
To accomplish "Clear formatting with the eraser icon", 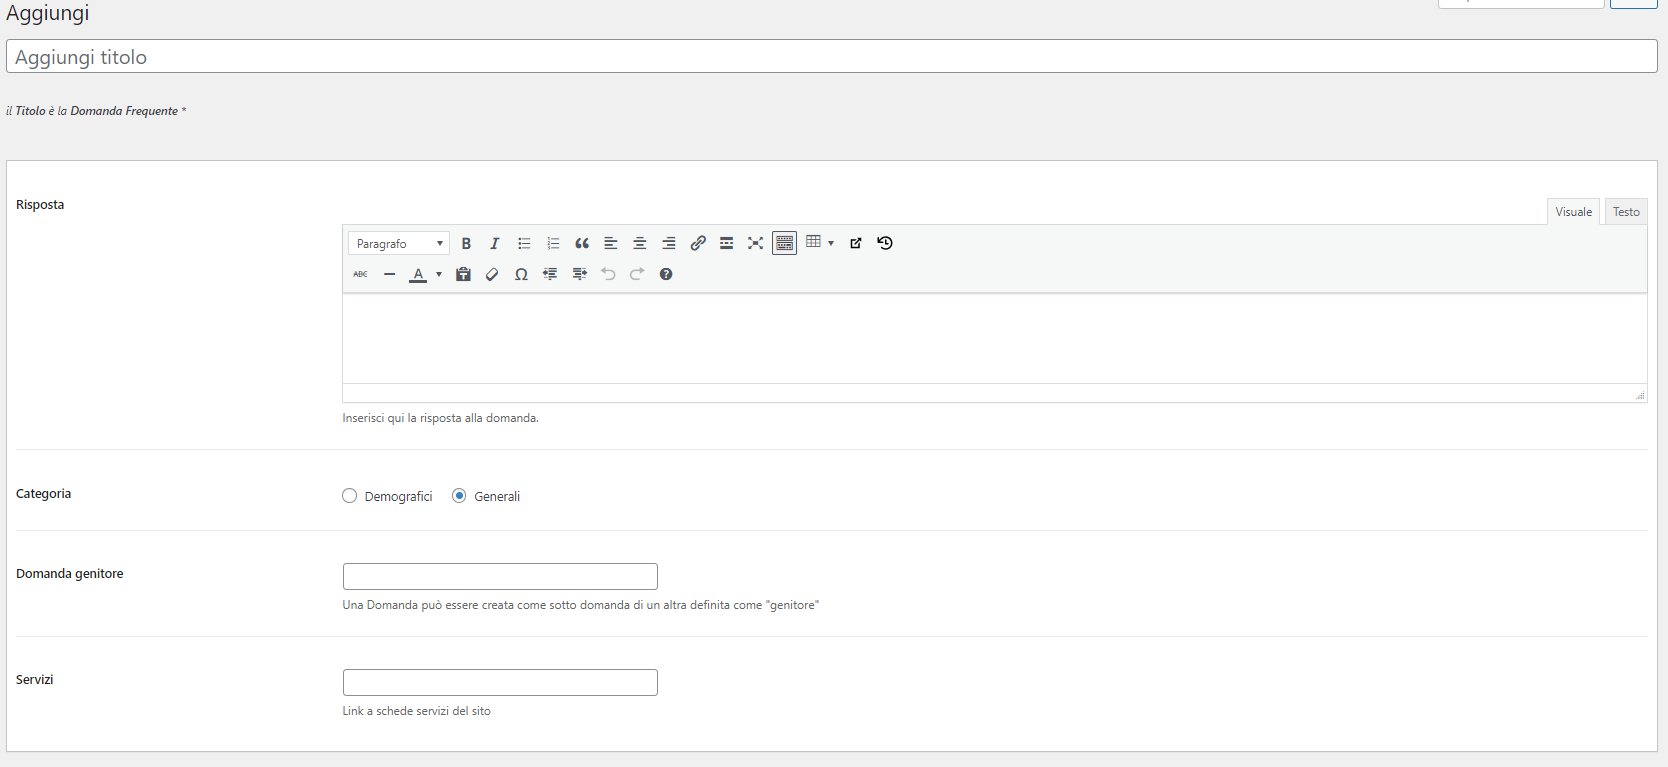I will coord(492,274).
